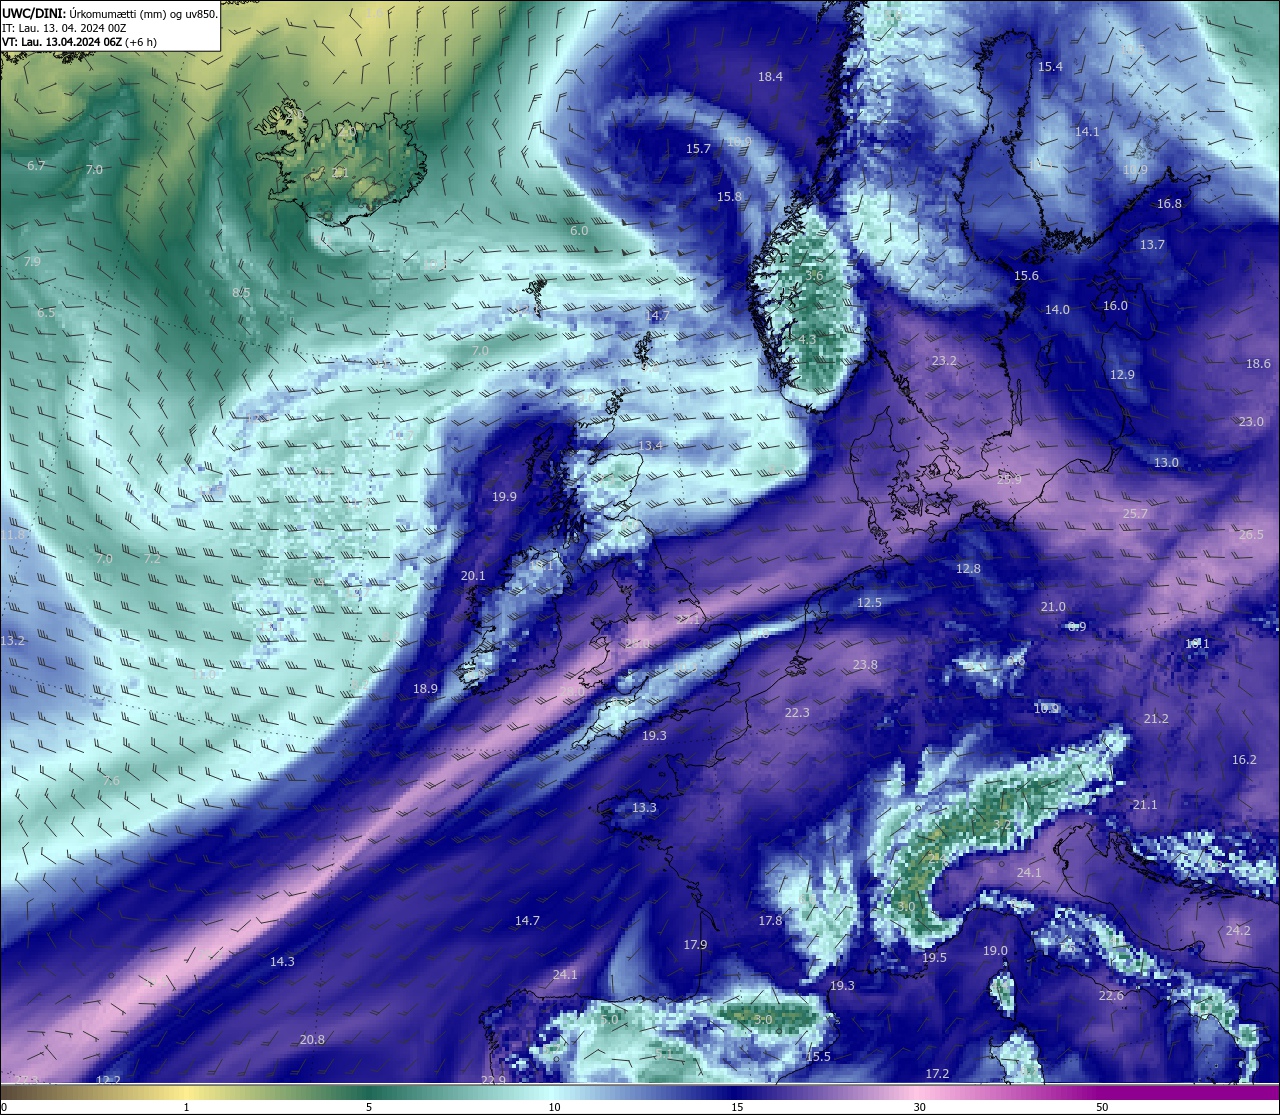Image resolution: width=1280 pixels, height=1115 pixels.
Task: Click the 24.2 value on the map
Action: (1237, 931)
